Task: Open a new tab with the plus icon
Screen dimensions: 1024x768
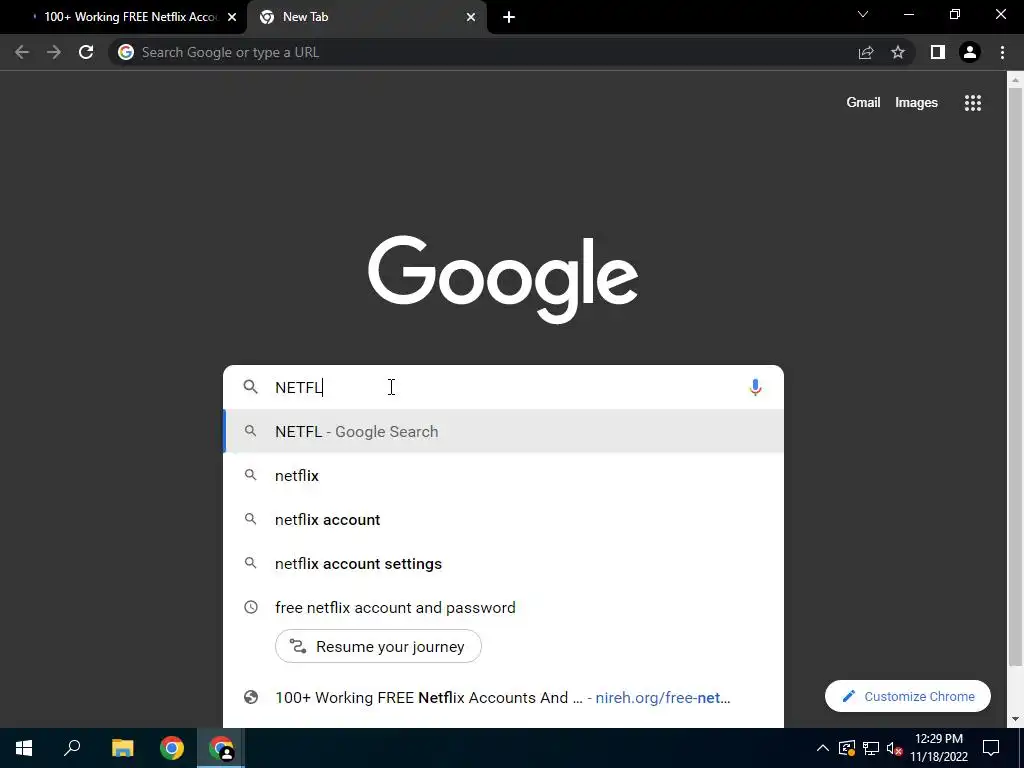Action: 509,17
